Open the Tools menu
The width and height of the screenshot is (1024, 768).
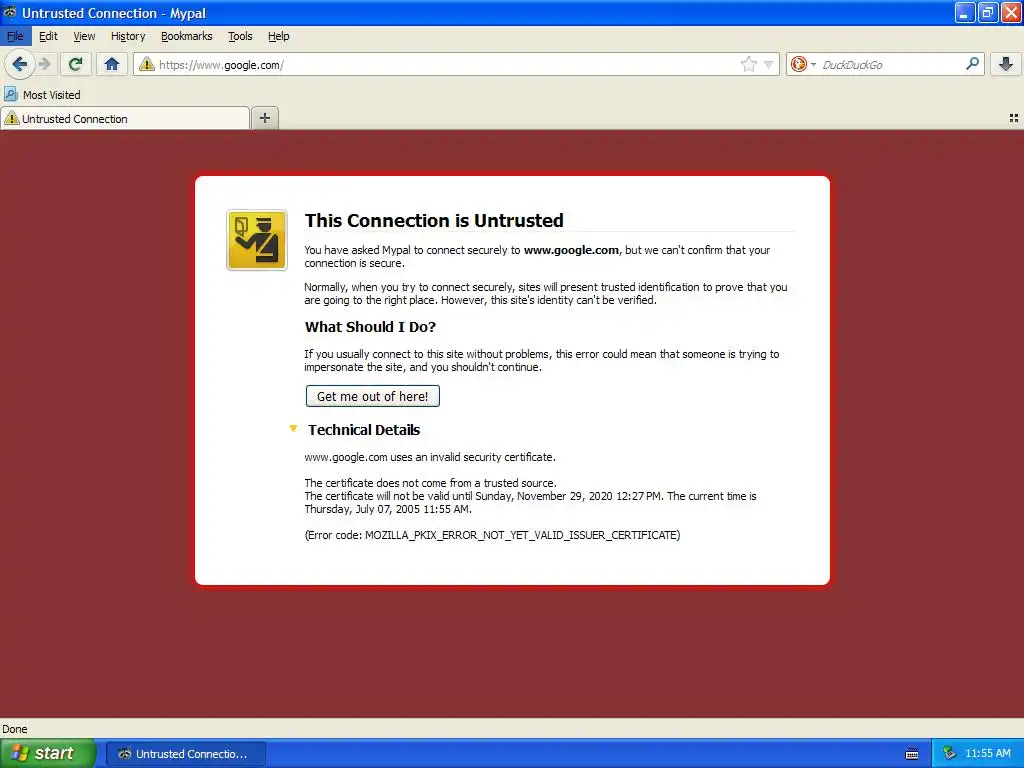coord(240,37)
